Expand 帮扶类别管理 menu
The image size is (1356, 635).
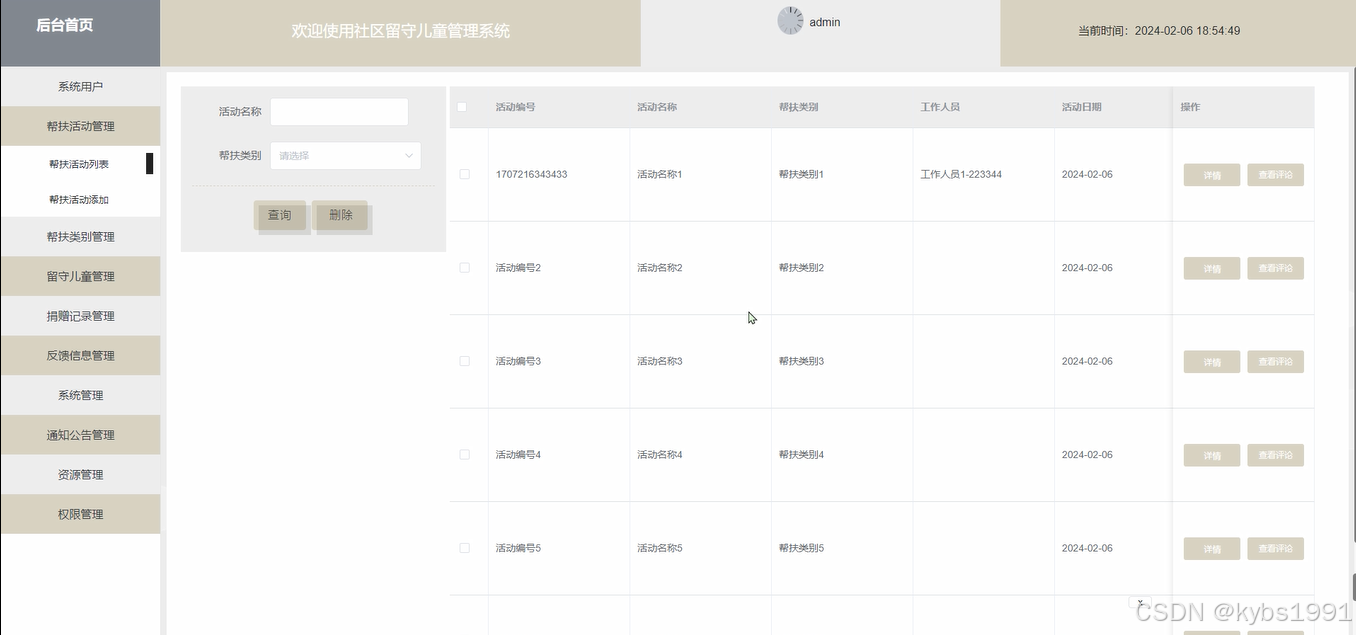(x=80, y=237)
